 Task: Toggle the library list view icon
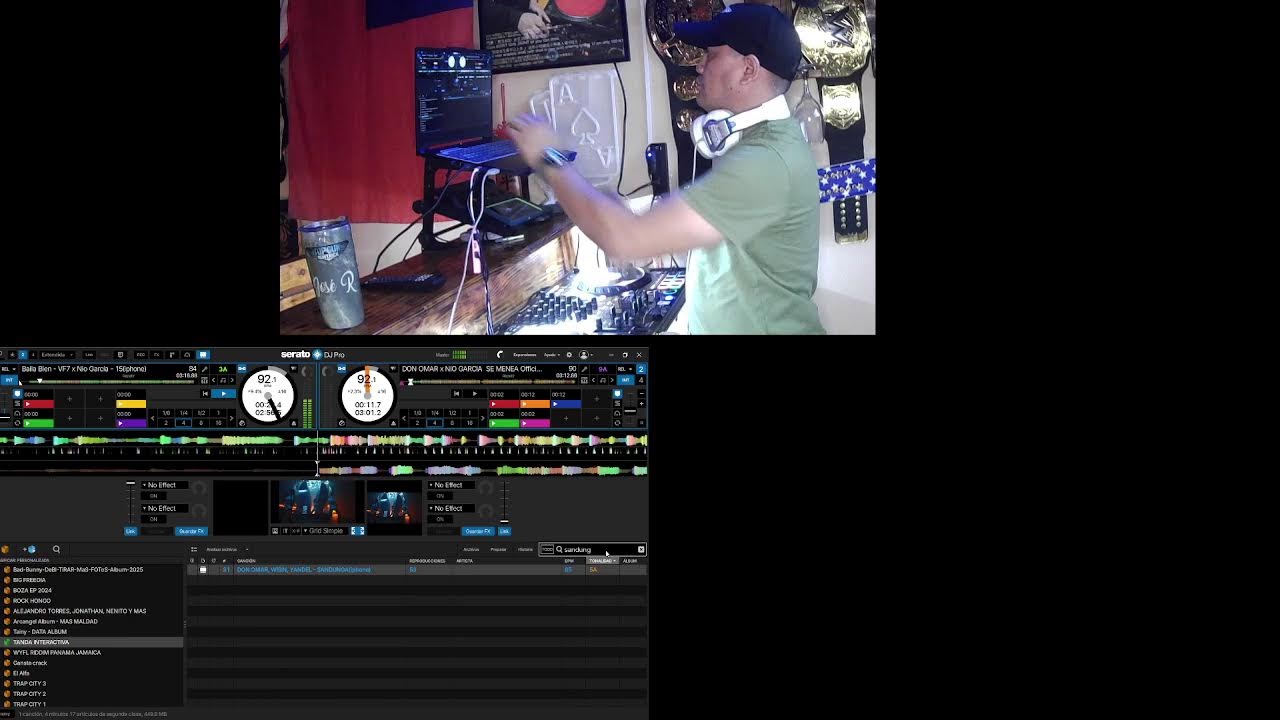click(x=193, y=549)
